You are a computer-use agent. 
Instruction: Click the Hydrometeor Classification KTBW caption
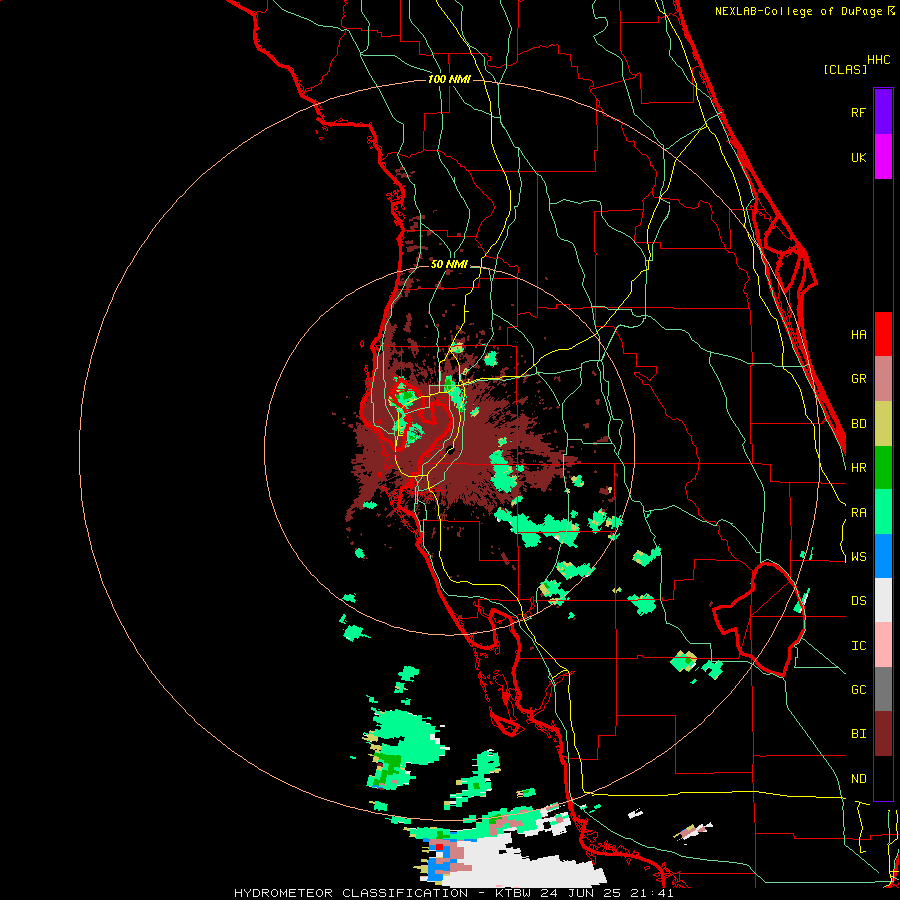[x=453, y=893]
